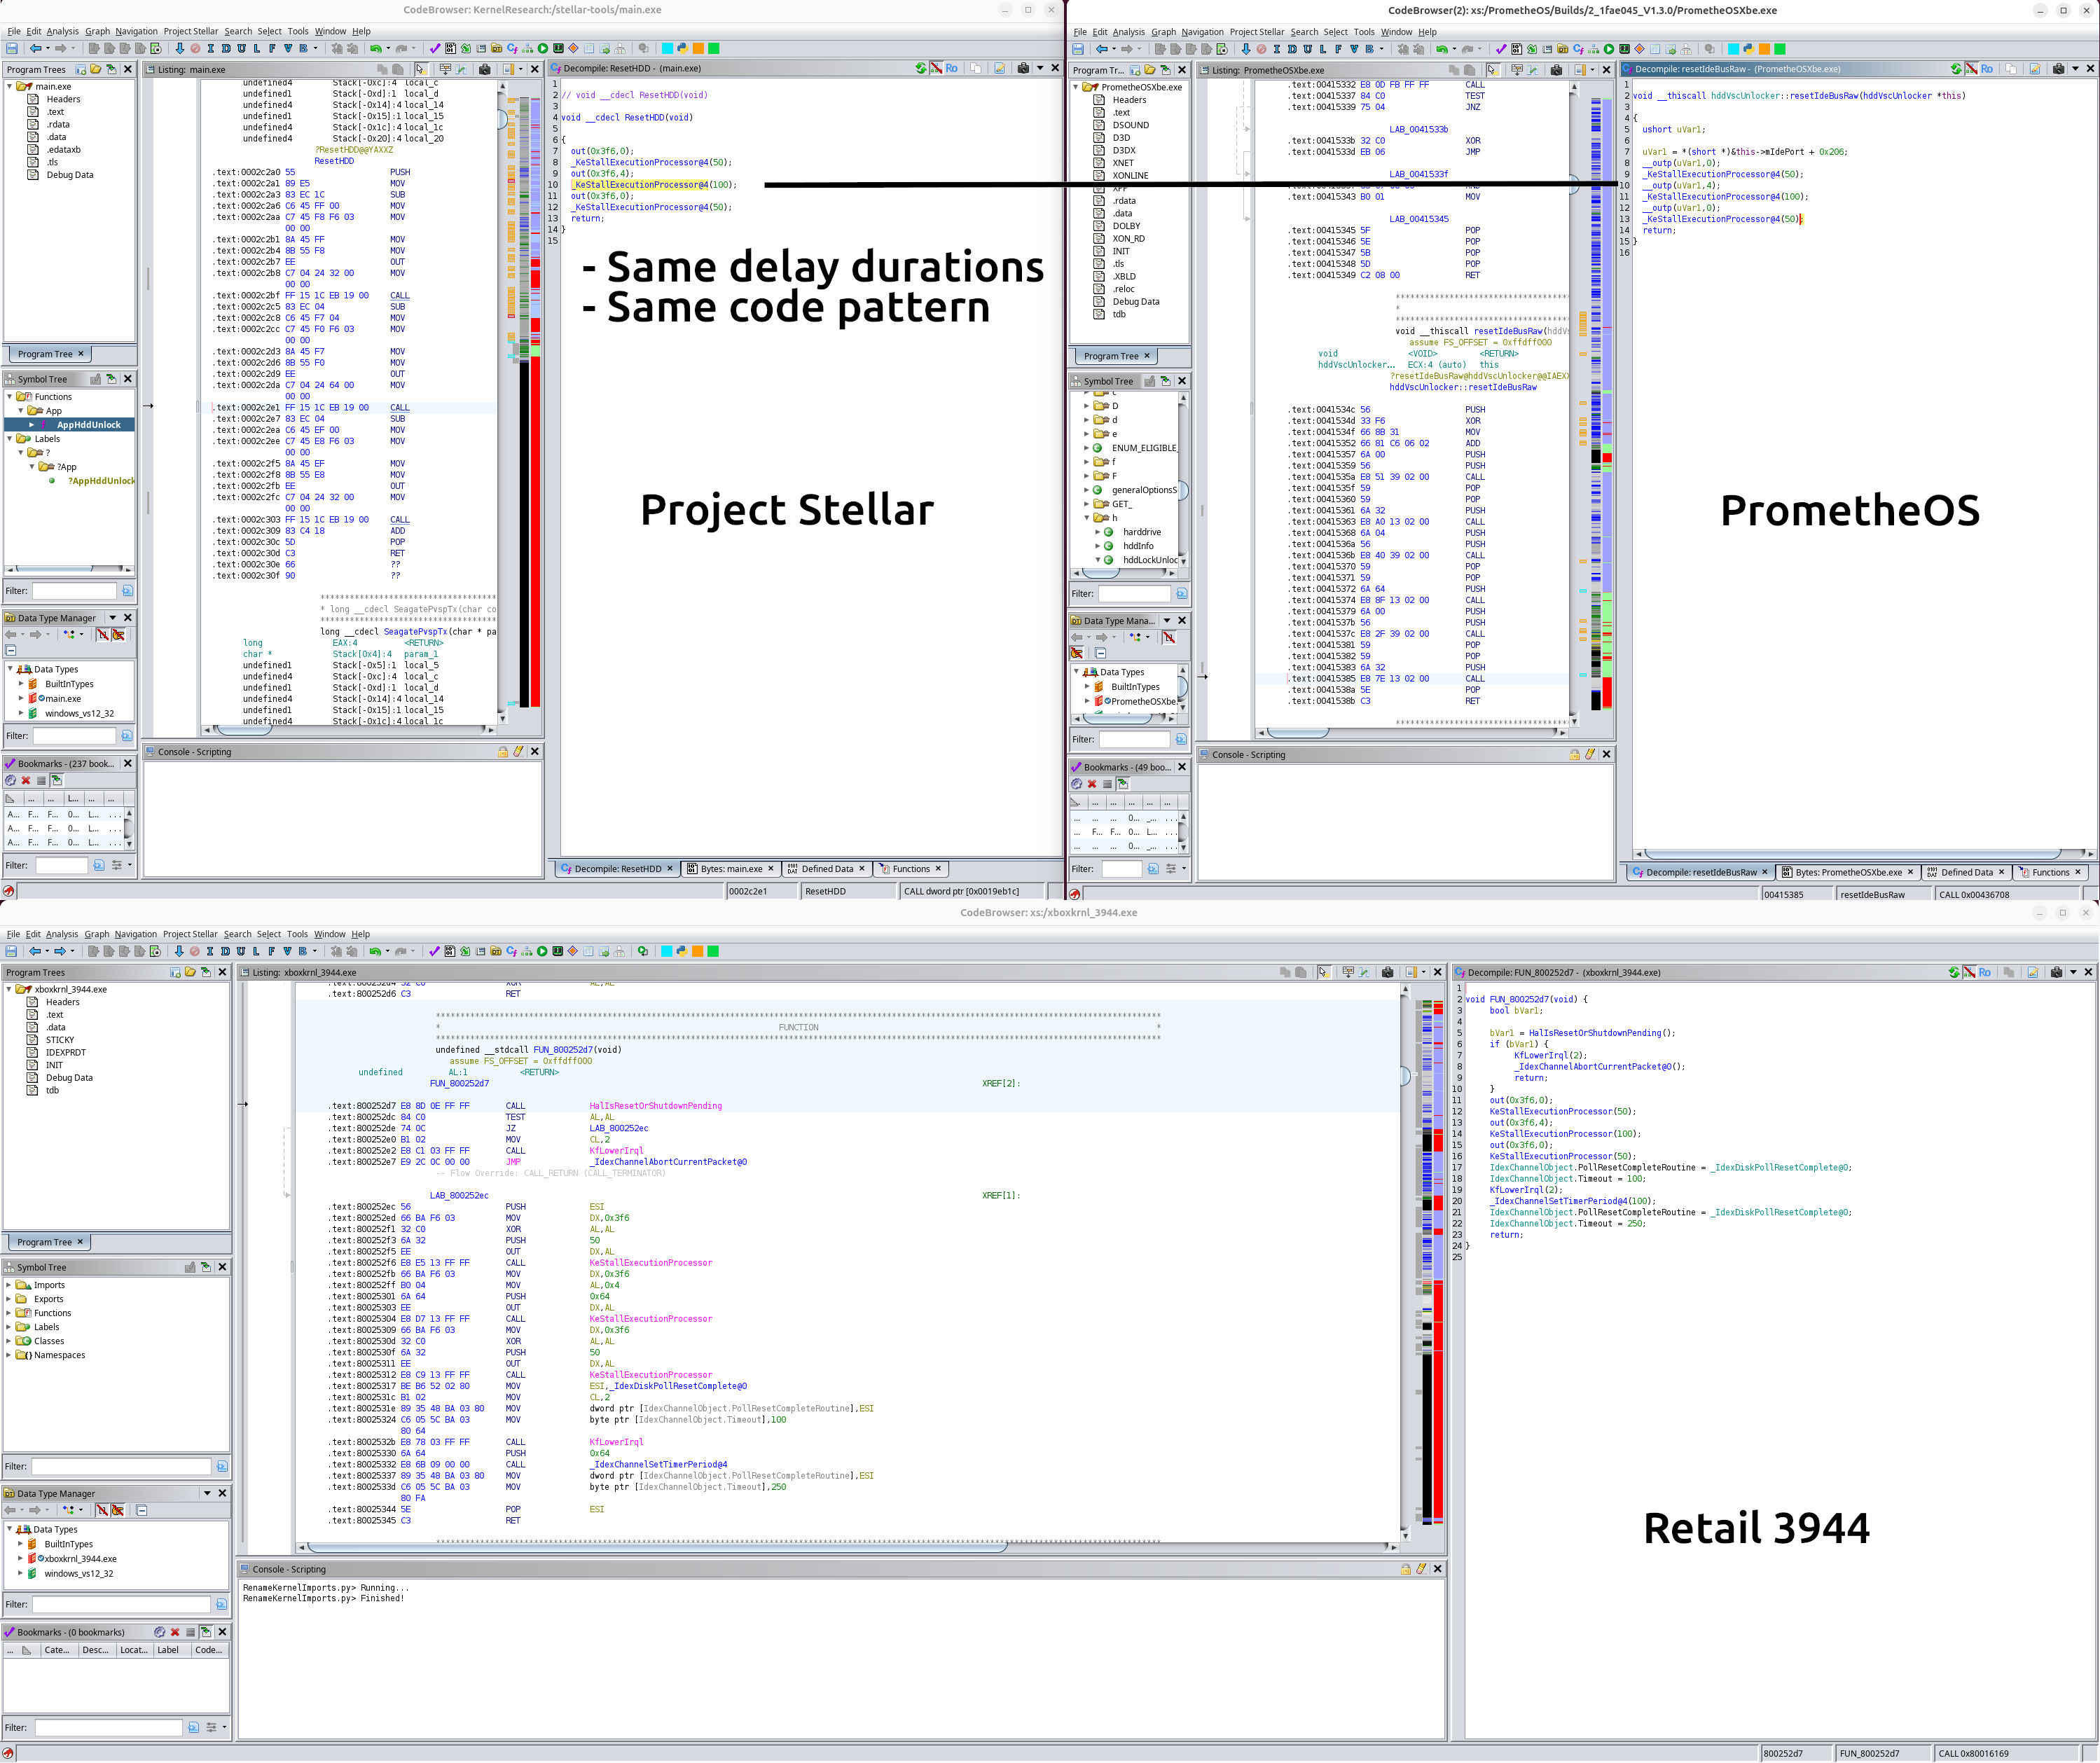This screenshot has height=1763, width=2100.
Task: Select AppHddUnlock in main.exe Symbol Tree
Action: pyautogui.click(x=88, y=425)
